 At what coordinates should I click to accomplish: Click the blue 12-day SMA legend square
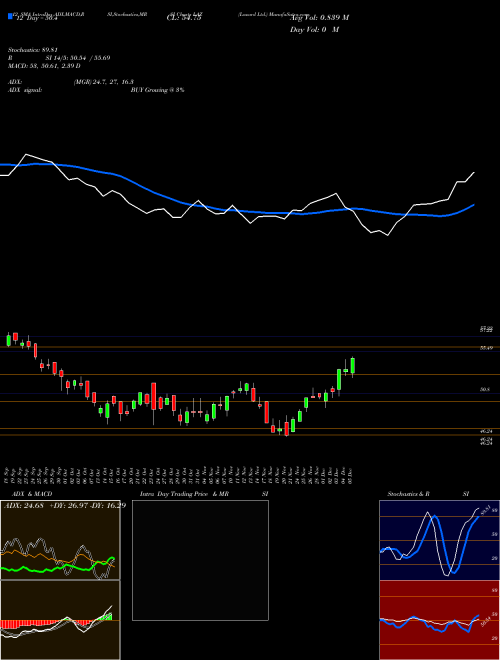10,16
